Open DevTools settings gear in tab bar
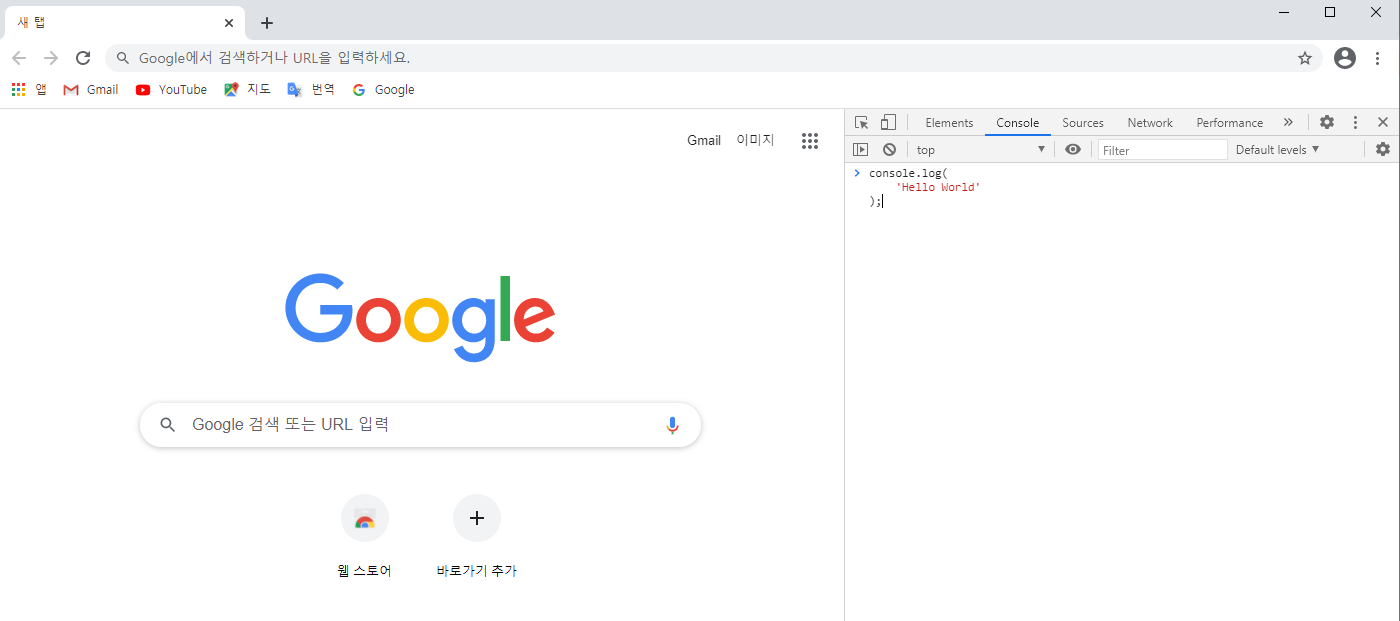 [x=1327, y=123]
